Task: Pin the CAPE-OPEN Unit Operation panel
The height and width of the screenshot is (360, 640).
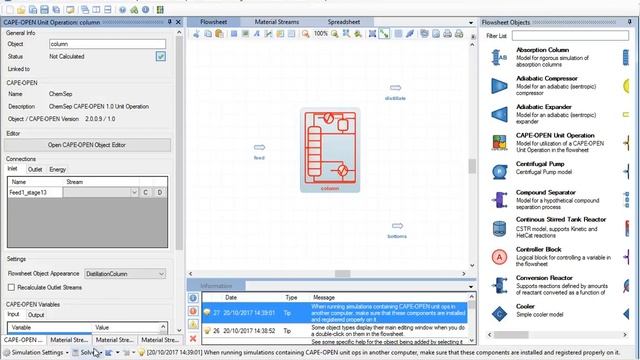Action: coord(170,22)
